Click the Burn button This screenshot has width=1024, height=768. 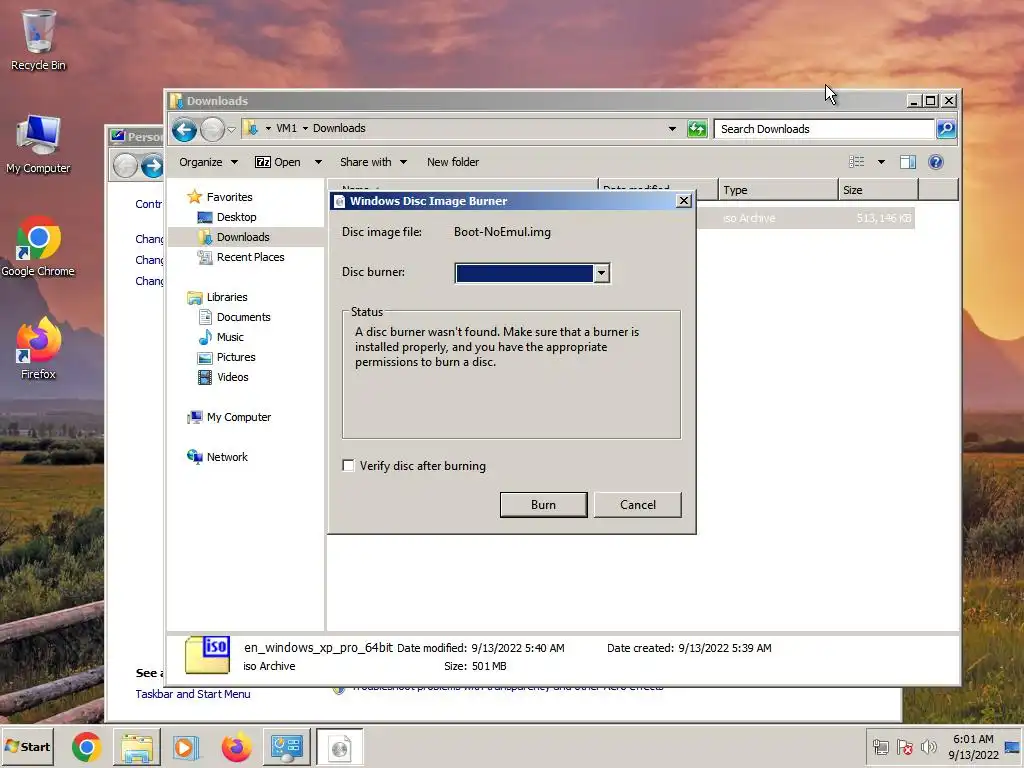pos(543,505)
